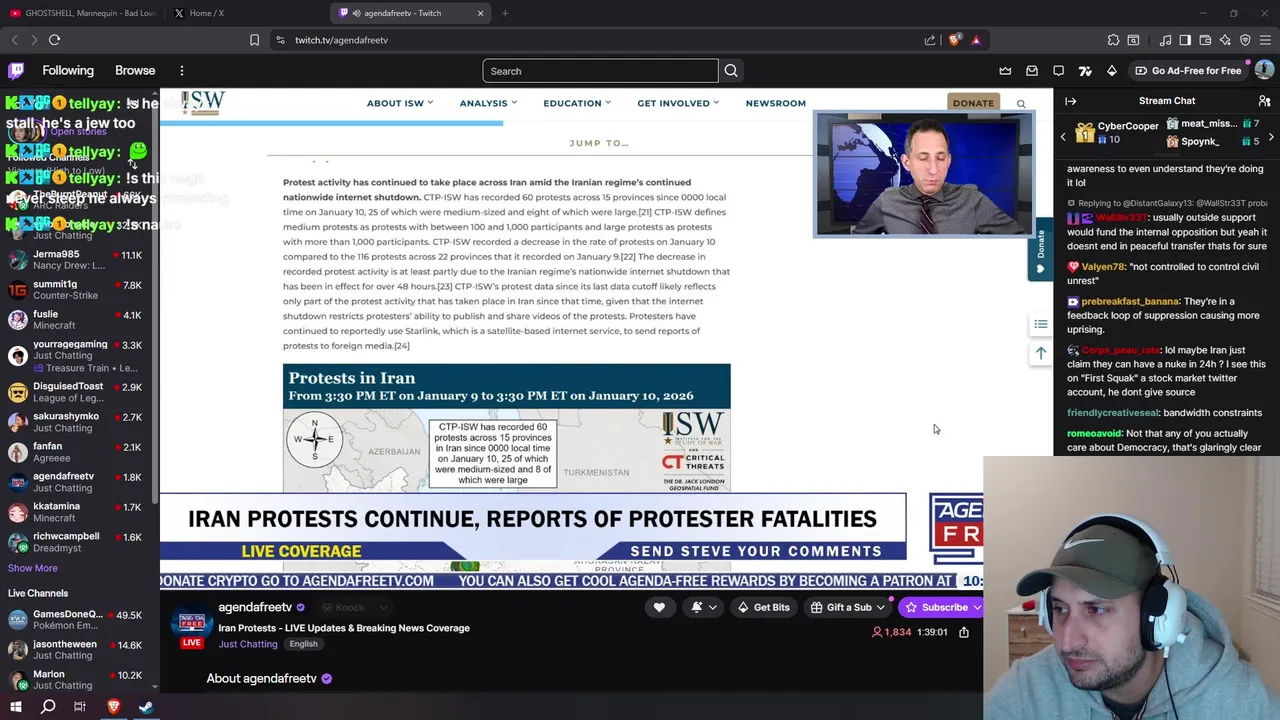Collapse the Stream Chat panel
The height and width of the screenshot is (720, 1280).
tap(1070, 101)
